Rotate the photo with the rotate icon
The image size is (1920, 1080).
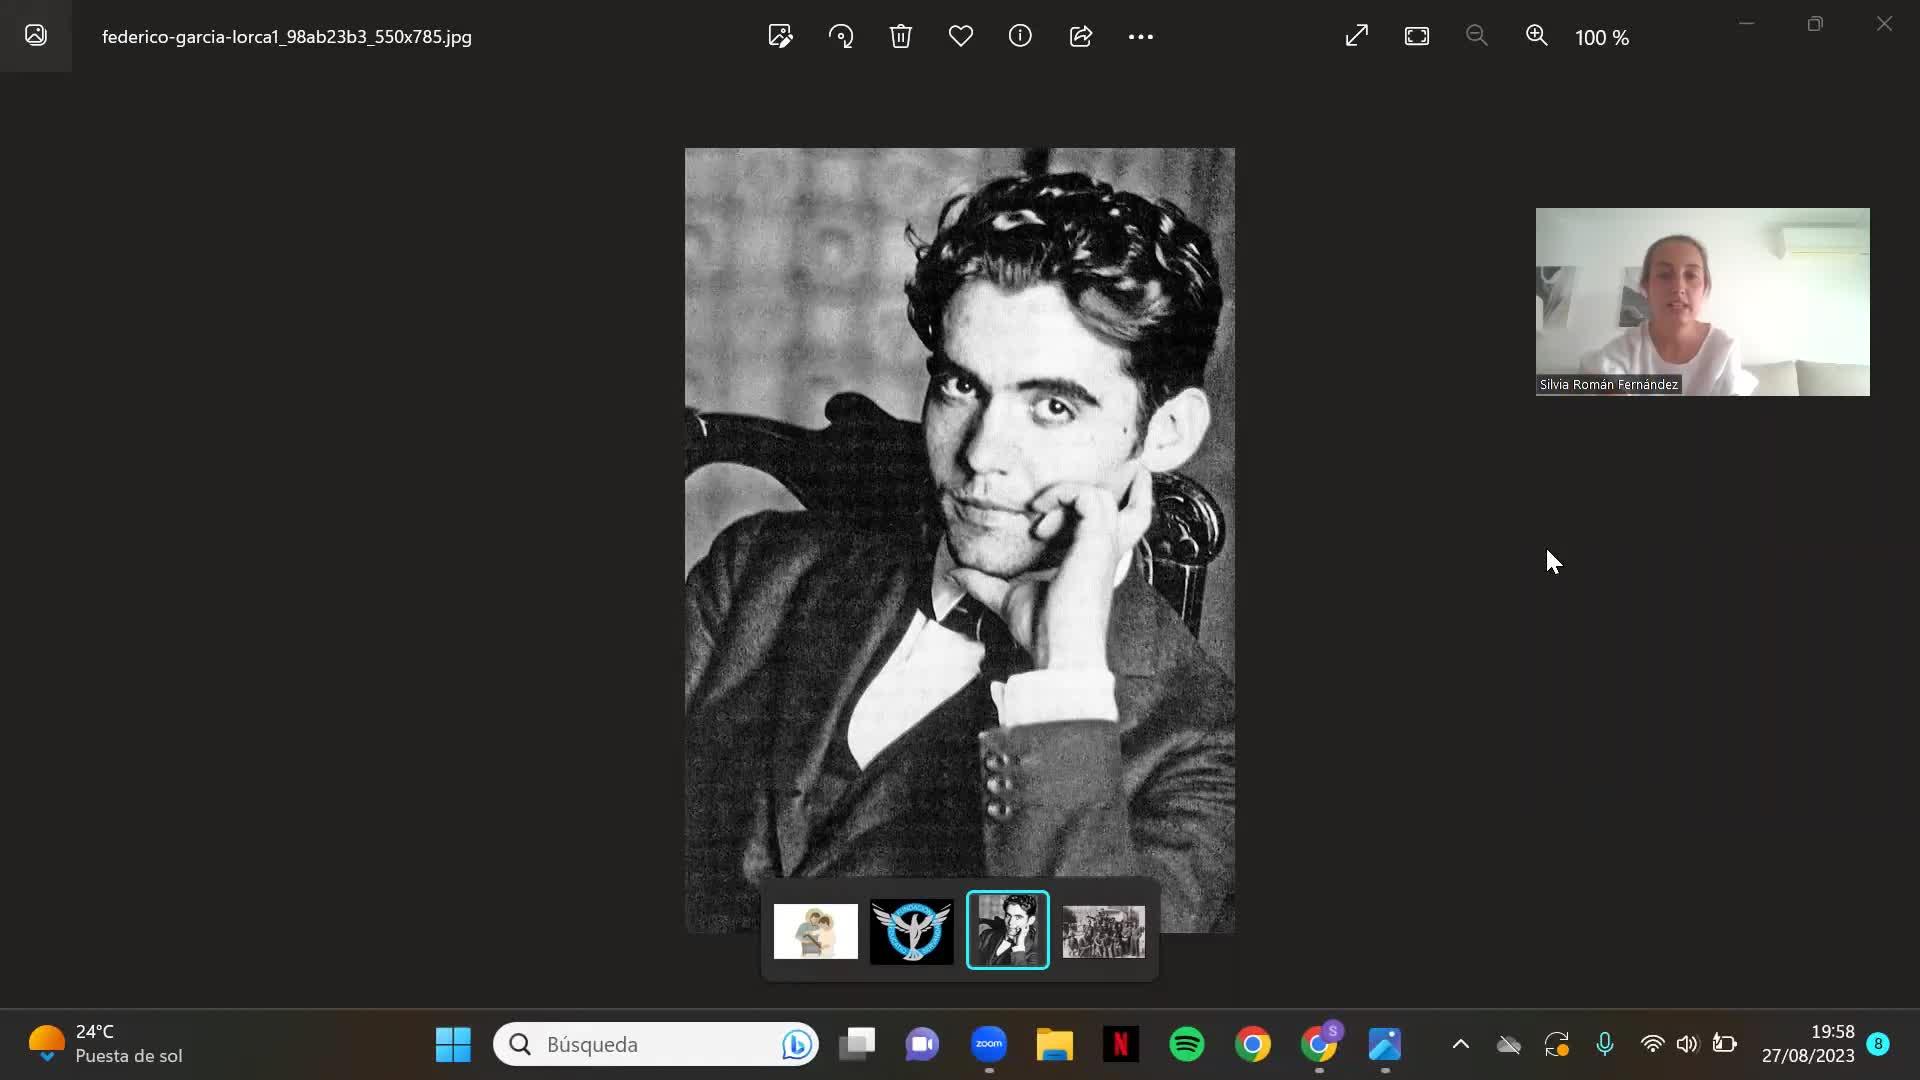pyautogui.click(x=841, y=37)
